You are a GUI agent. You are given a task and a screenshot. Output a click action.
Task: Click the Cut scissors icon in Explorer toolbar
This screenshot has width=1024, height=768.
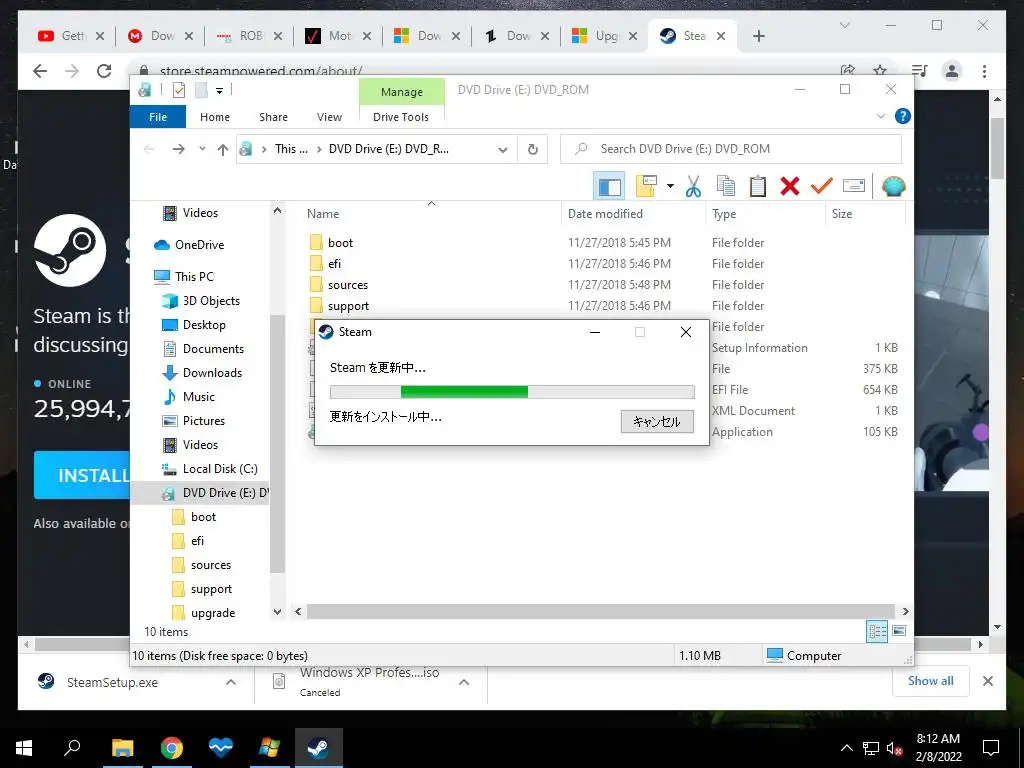coord(693,187)
